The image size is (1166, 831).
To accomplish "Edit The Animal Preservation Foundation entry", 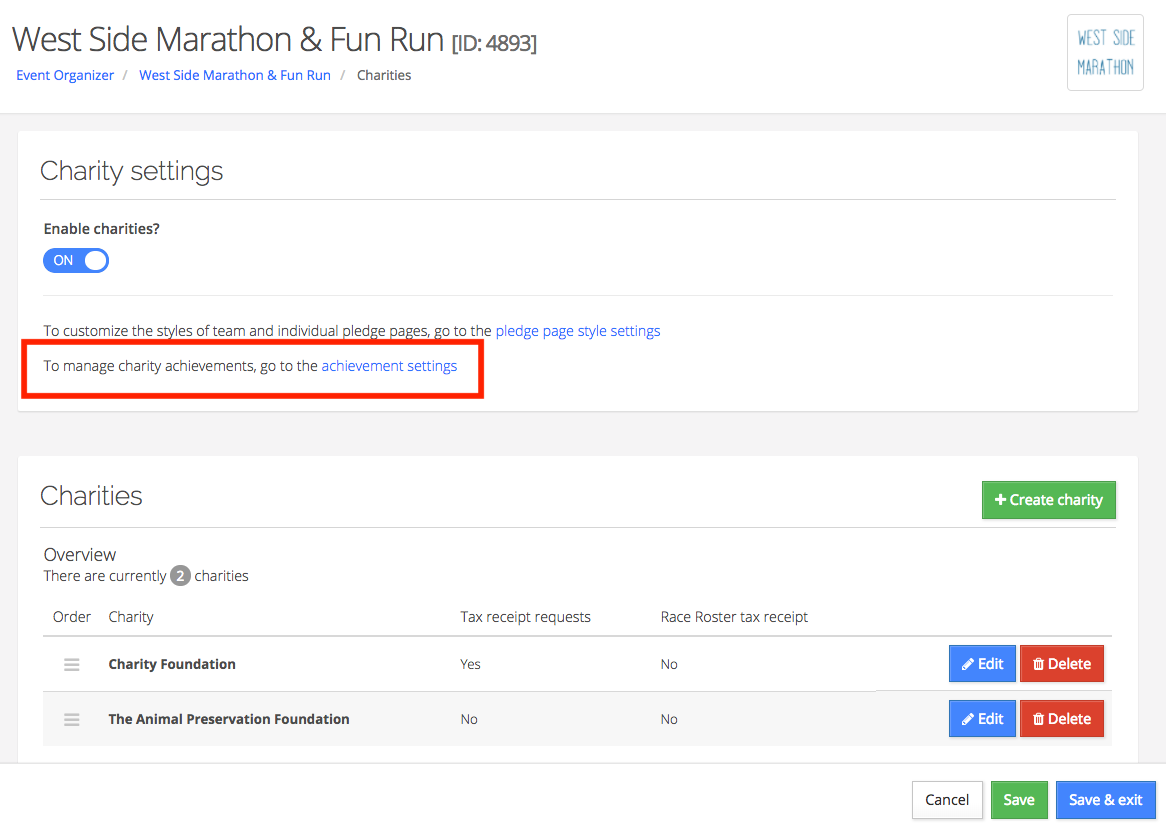I will point(982,719).
